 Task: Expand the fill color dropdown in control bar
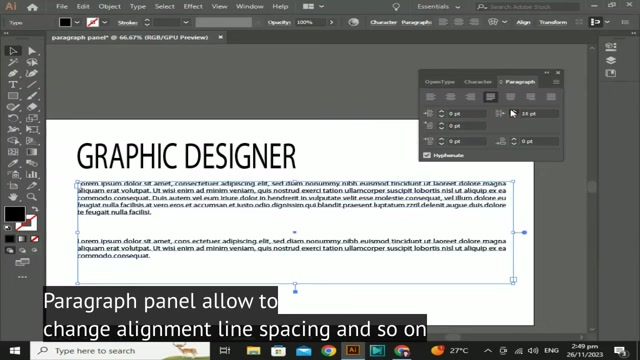(x=77, y=22)
